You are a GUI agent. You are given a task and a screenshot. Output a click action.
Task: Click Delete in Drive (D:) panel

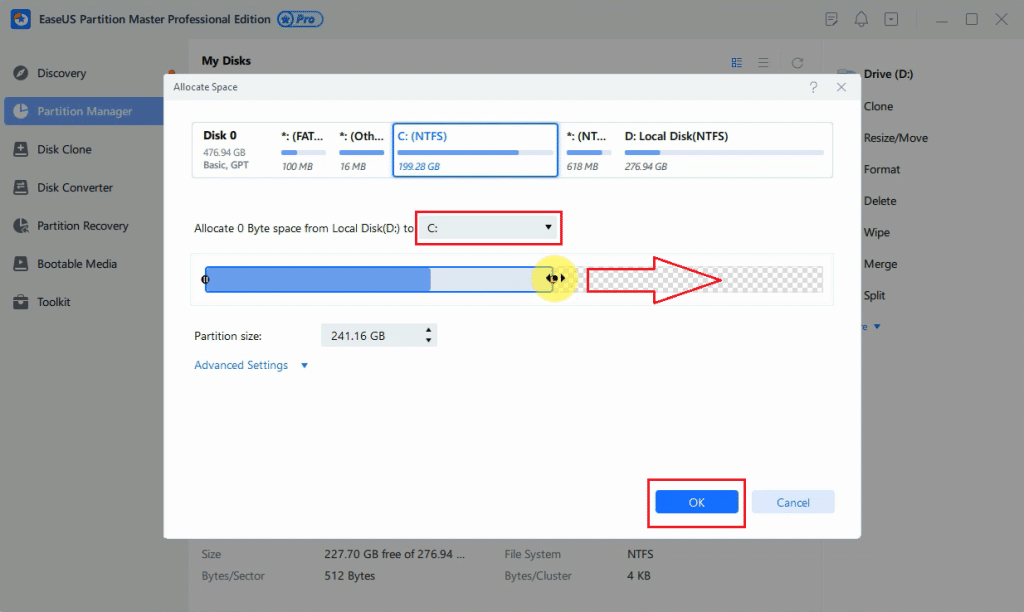(x=880, y=201)
